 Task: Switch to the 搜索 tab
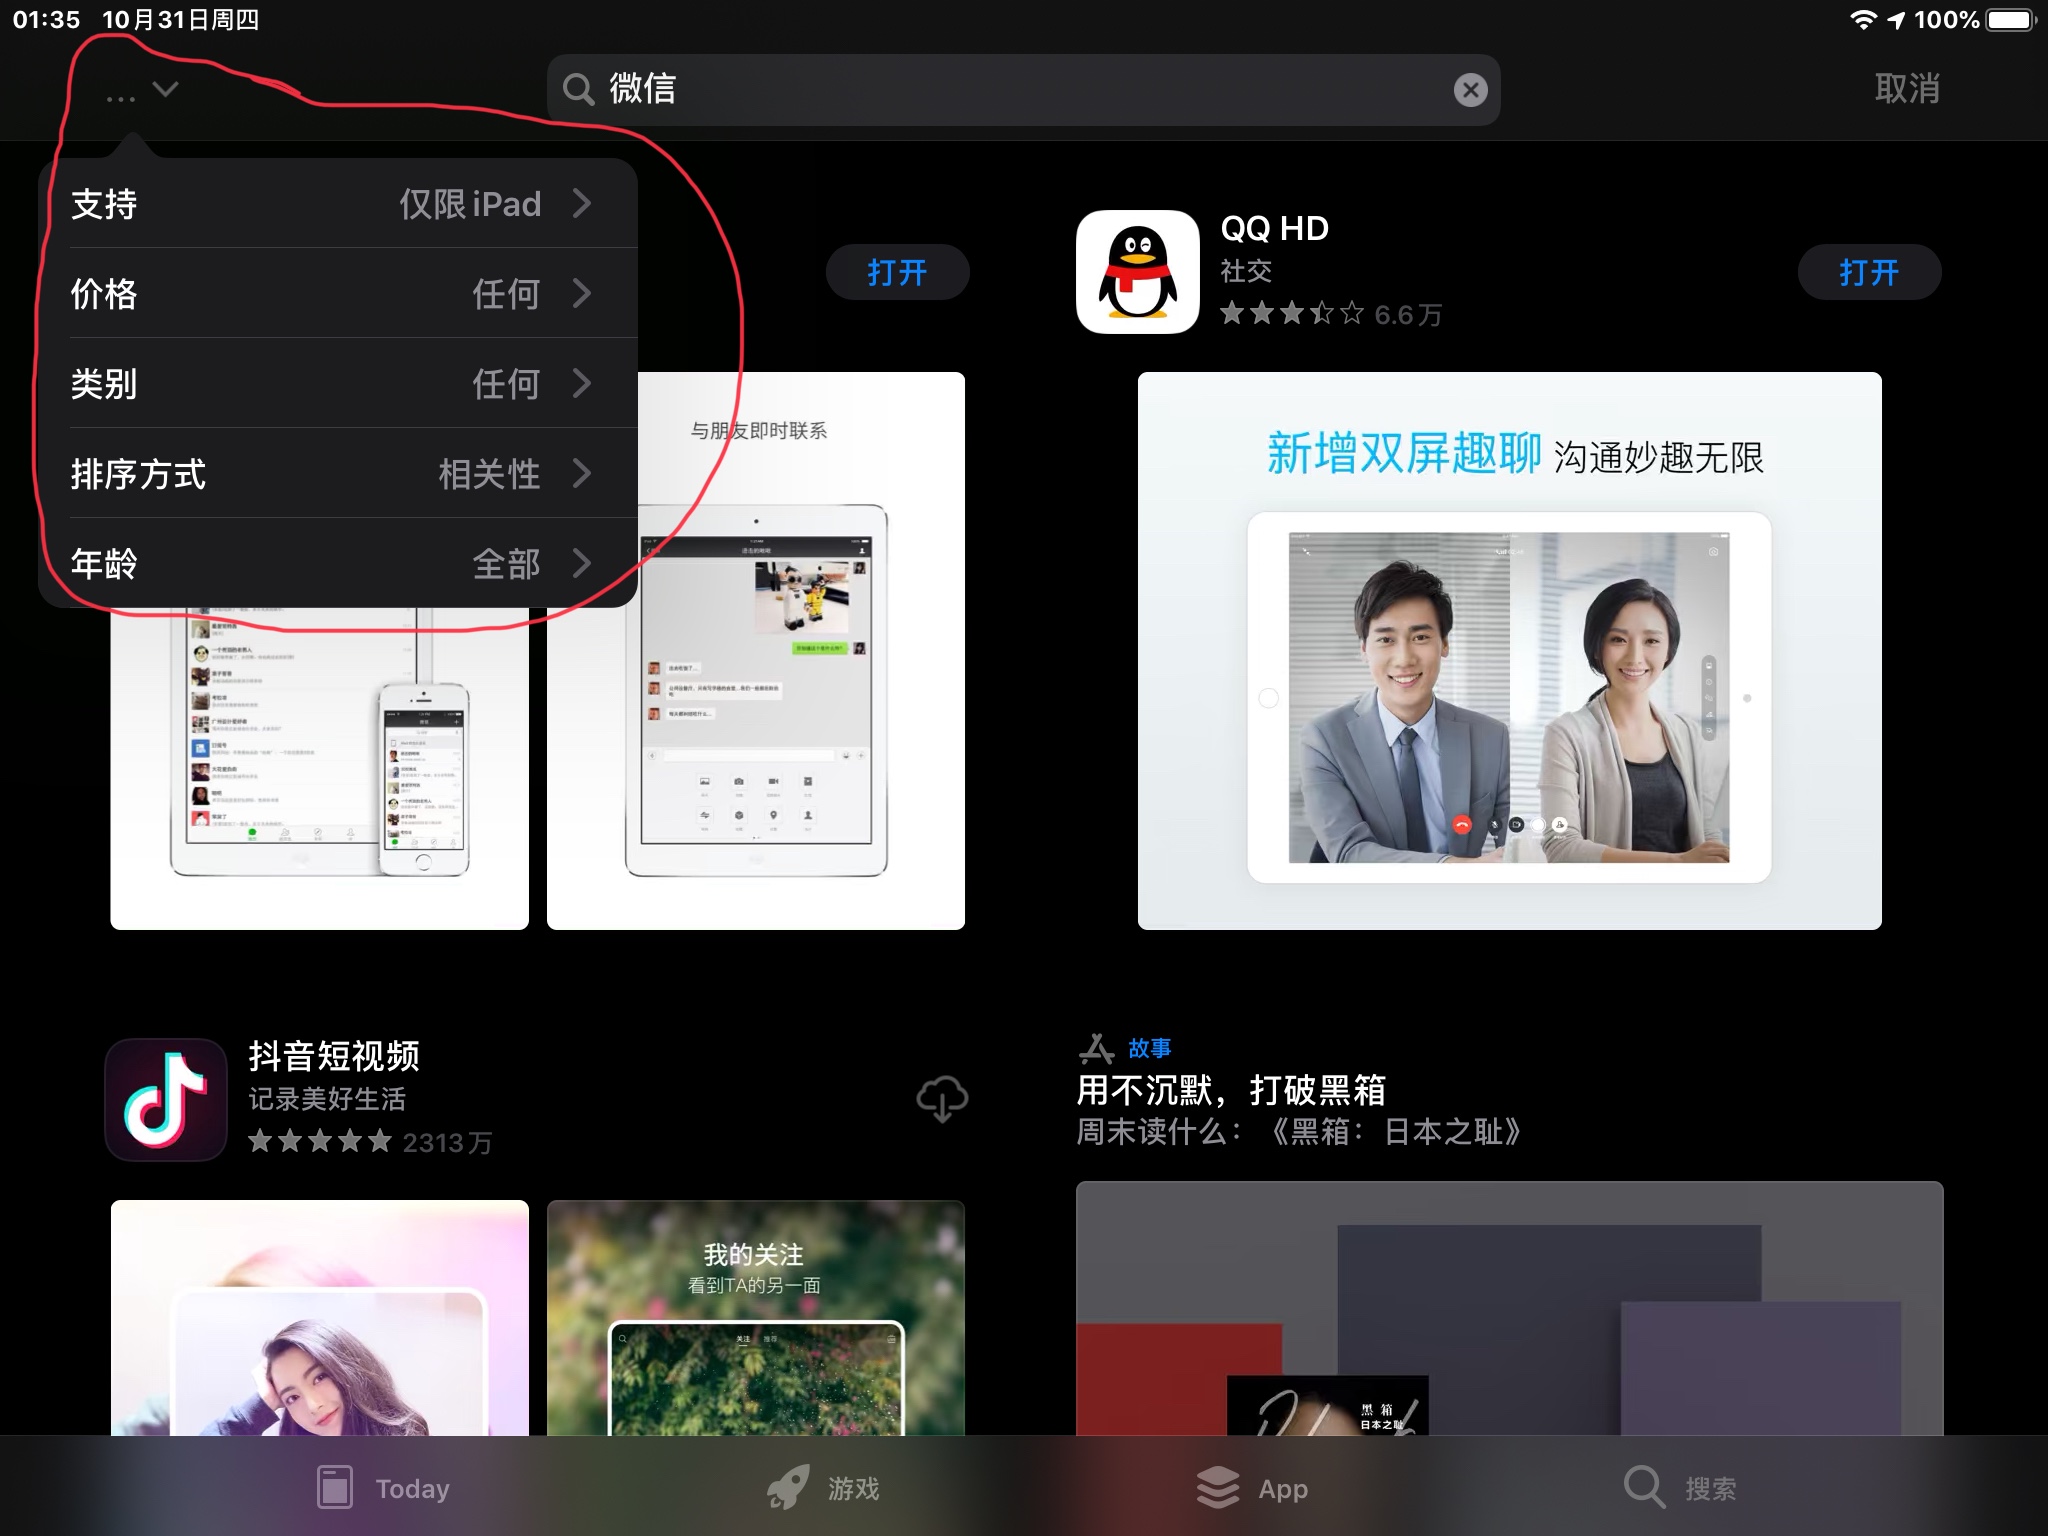tap(1645, 1487)
